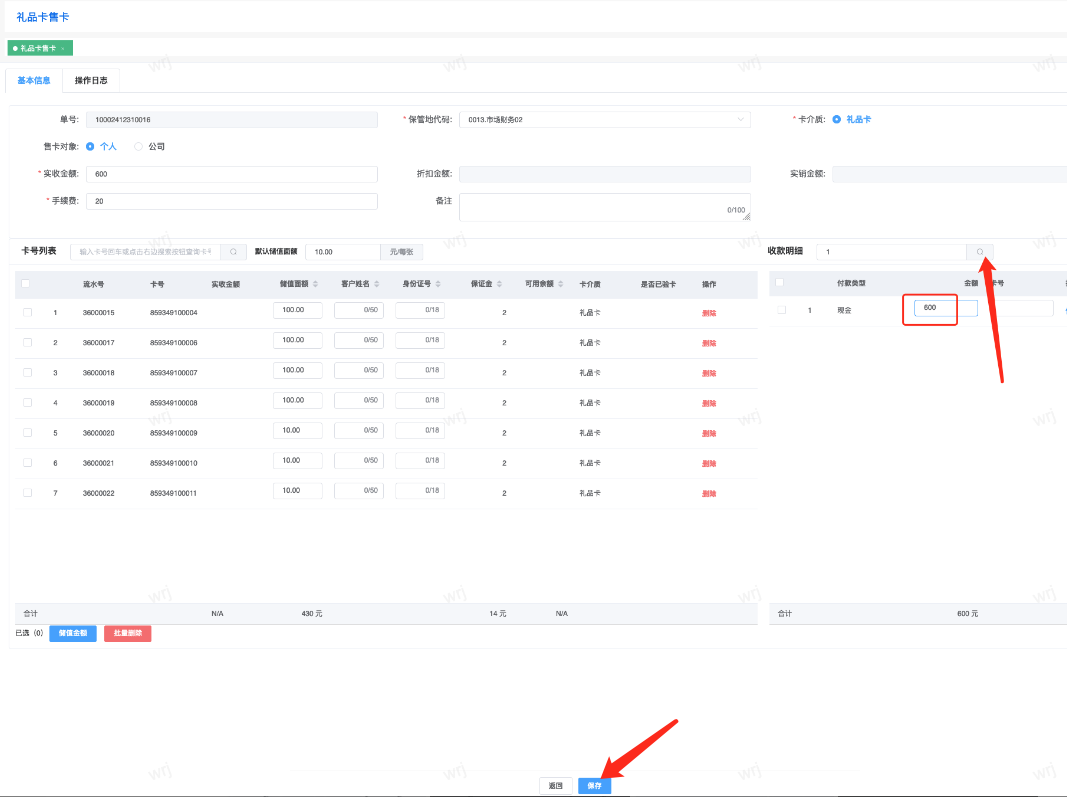Image resolution: width=1067 pixels, height=797 pixels.
Task: Click the search icon beside 收款明细 input
Action: pos(980,252)
